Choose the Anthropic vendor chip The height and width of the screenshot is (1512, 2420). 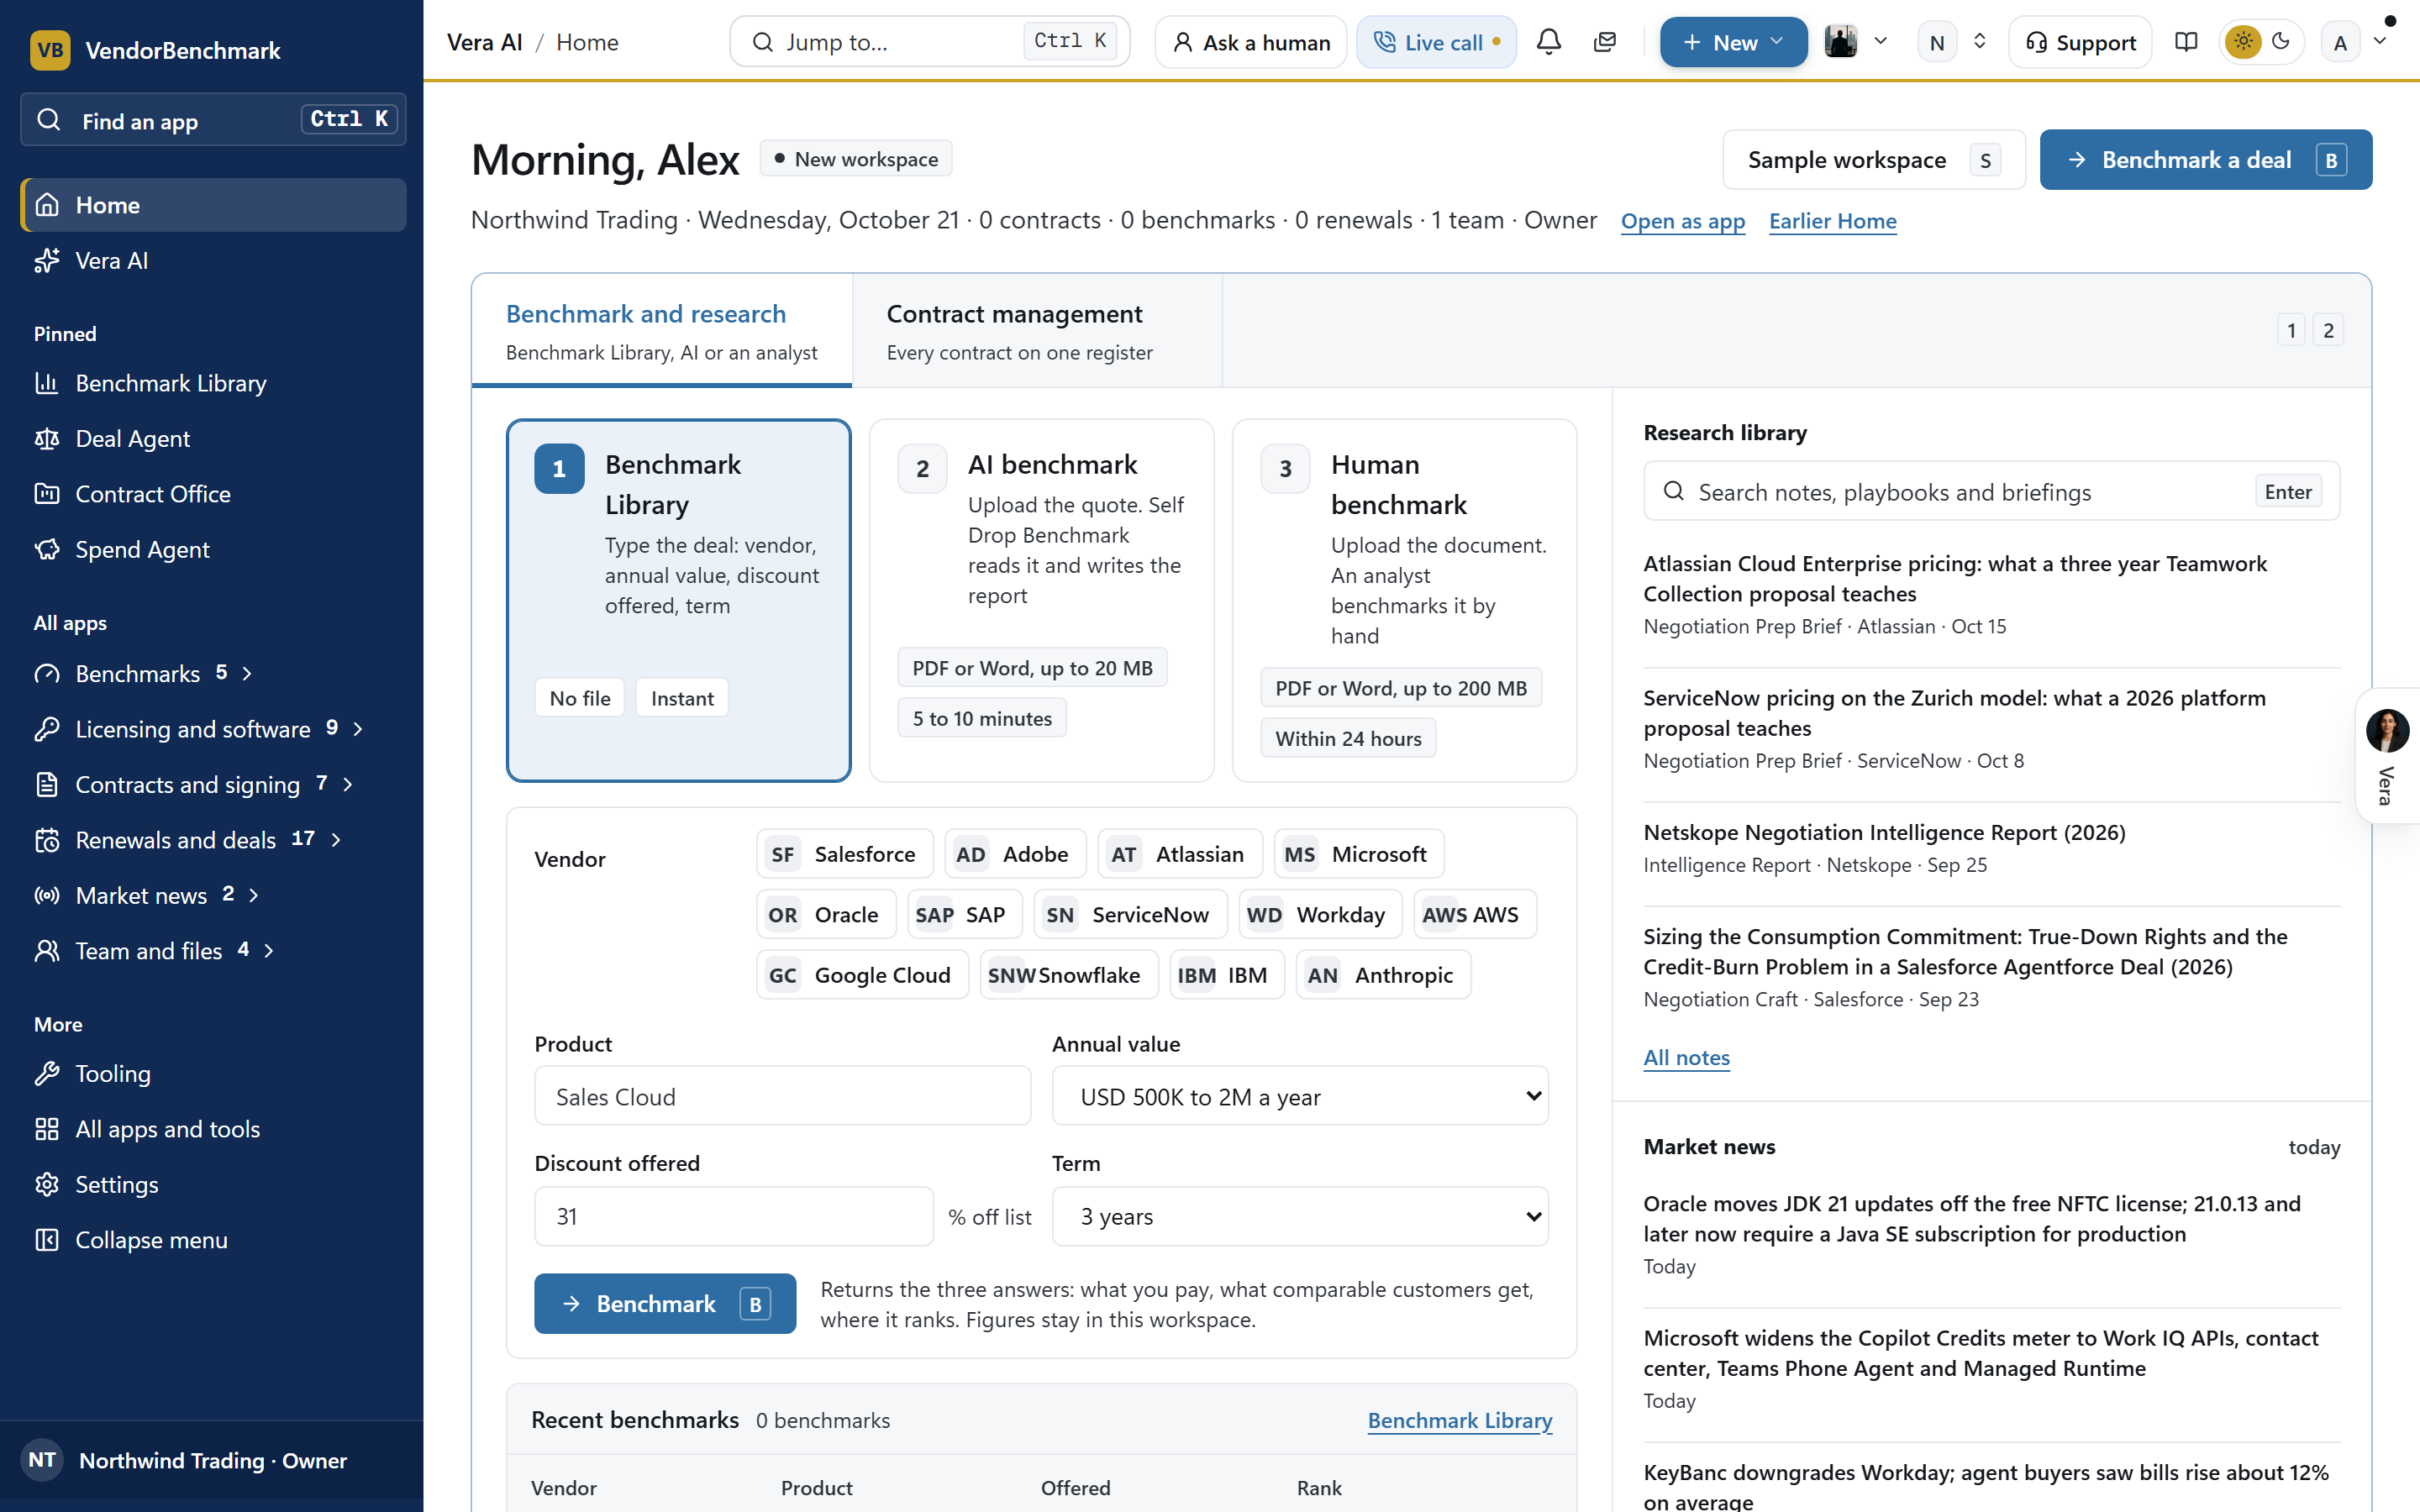tap(1383, 975)
